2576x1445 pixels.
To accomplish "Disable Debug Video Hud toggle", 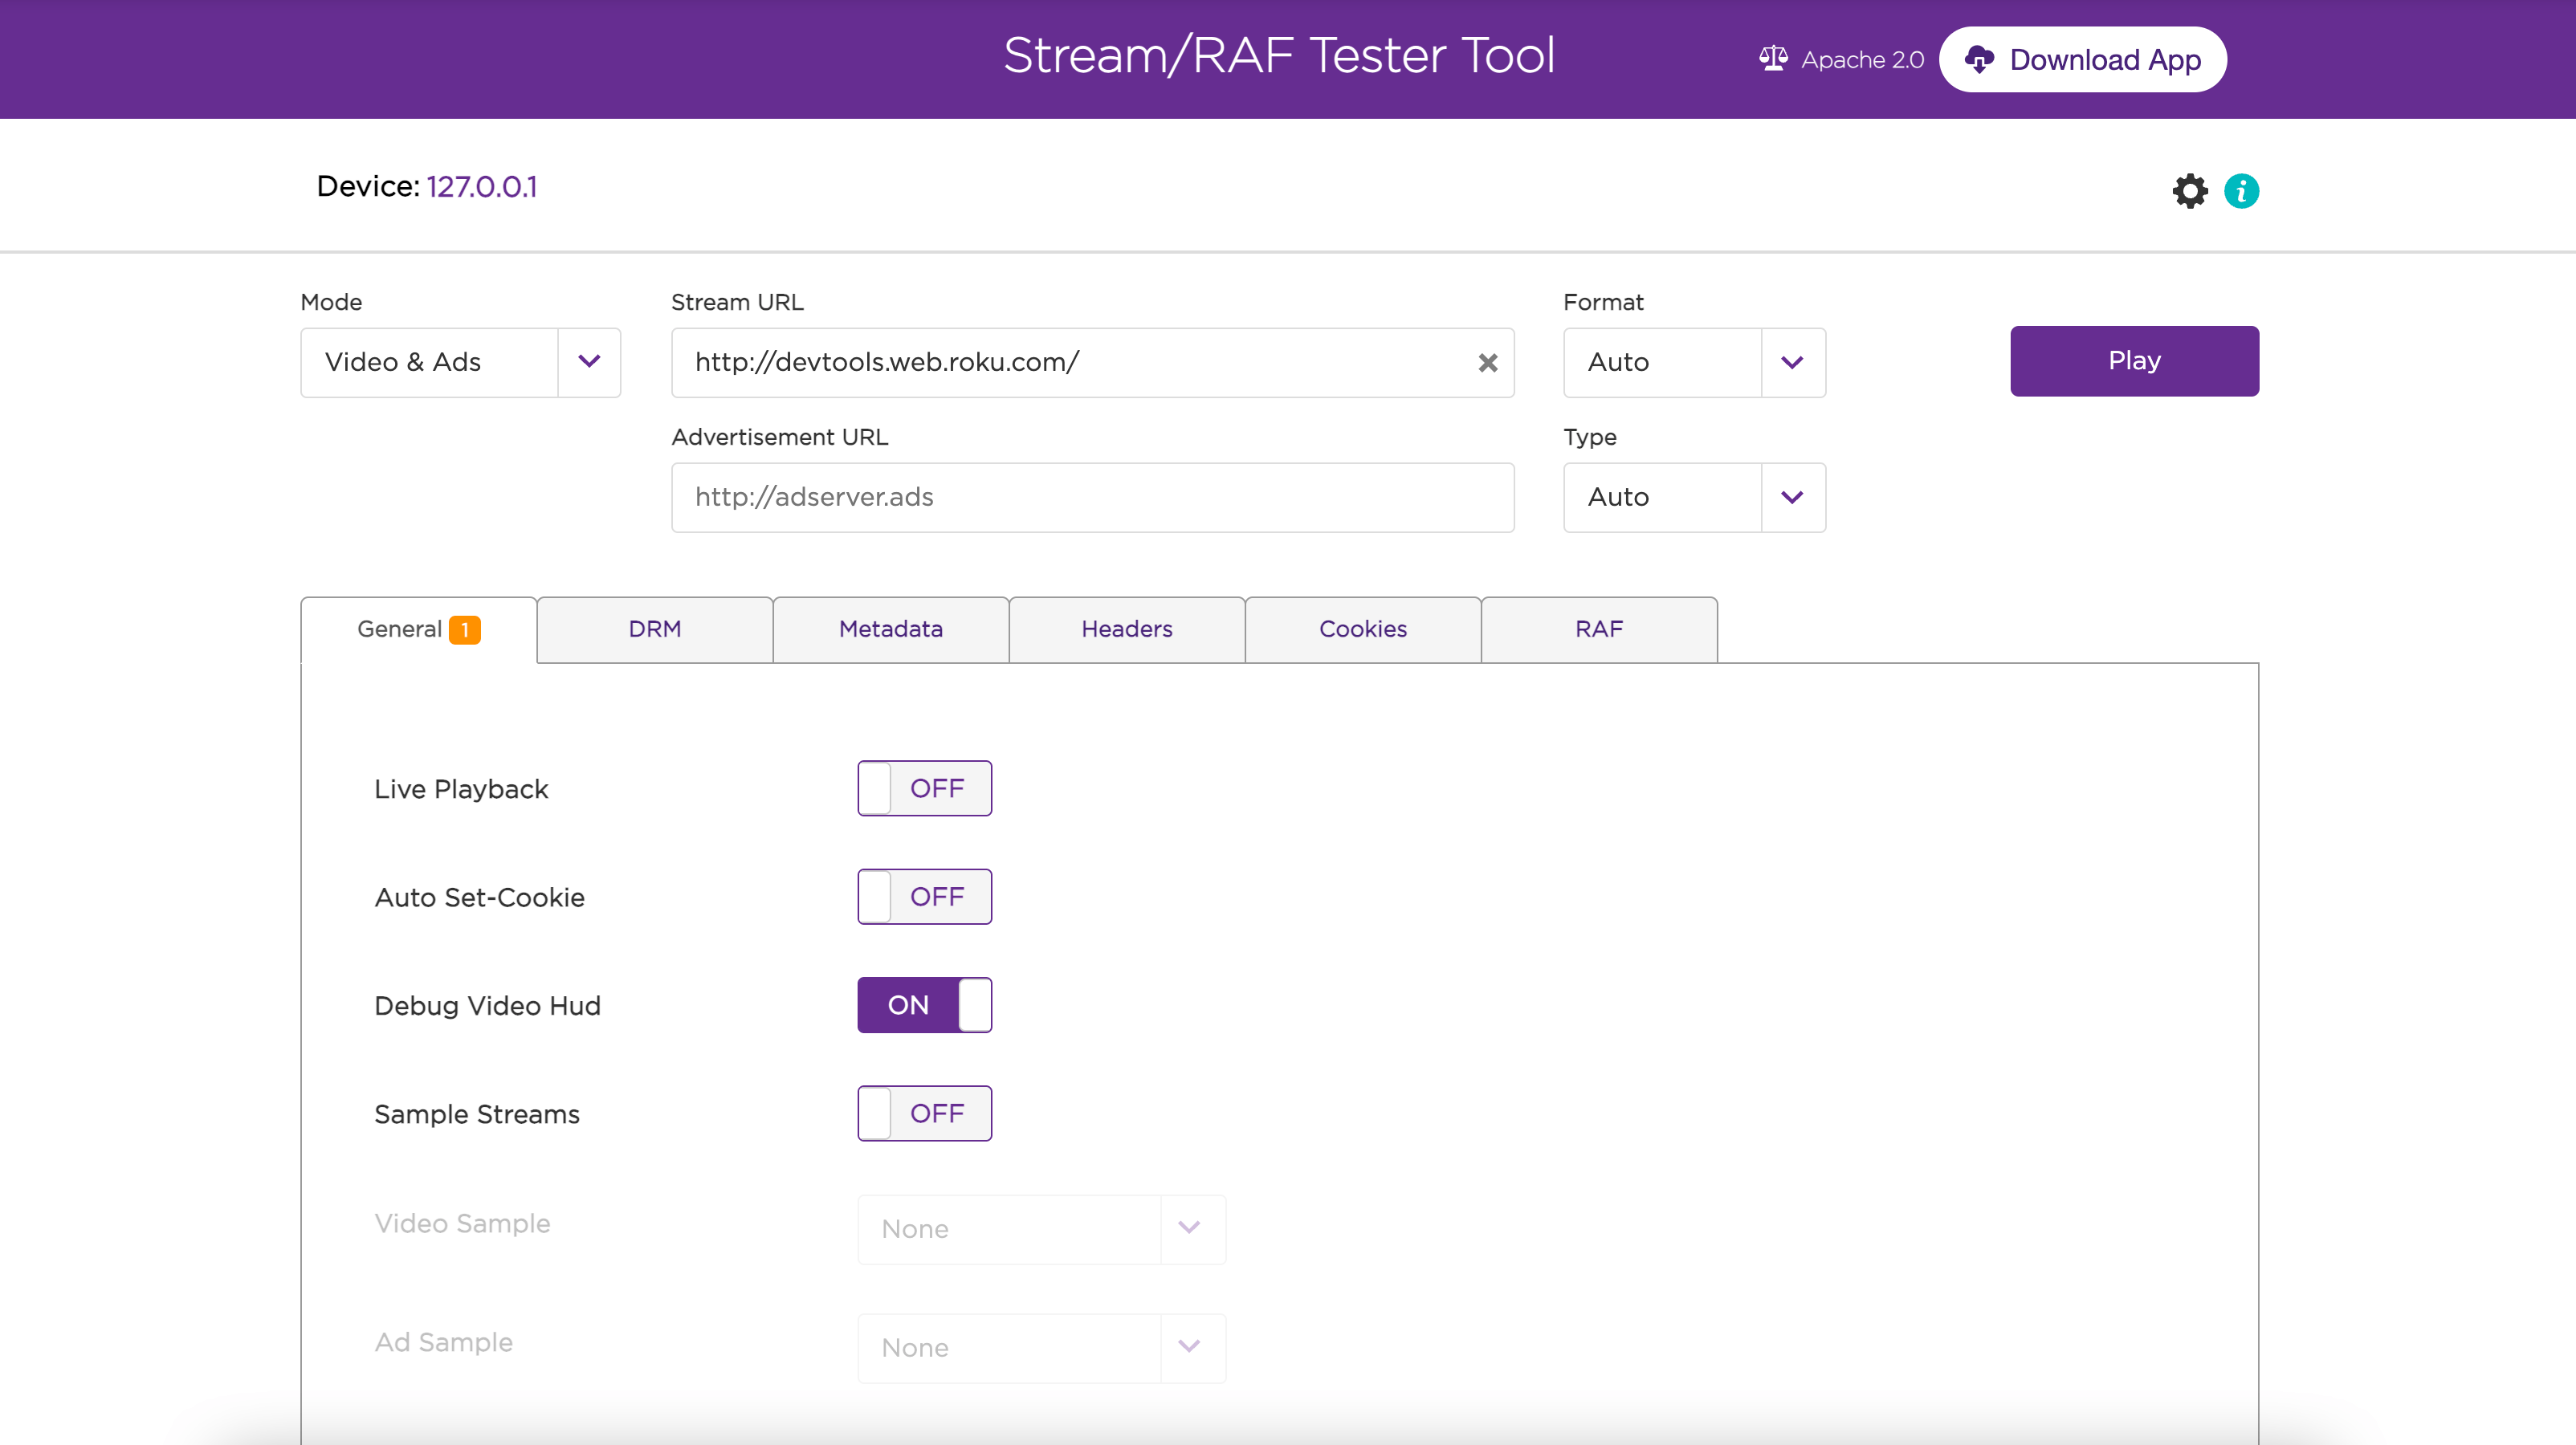I will pos(925,1004).
